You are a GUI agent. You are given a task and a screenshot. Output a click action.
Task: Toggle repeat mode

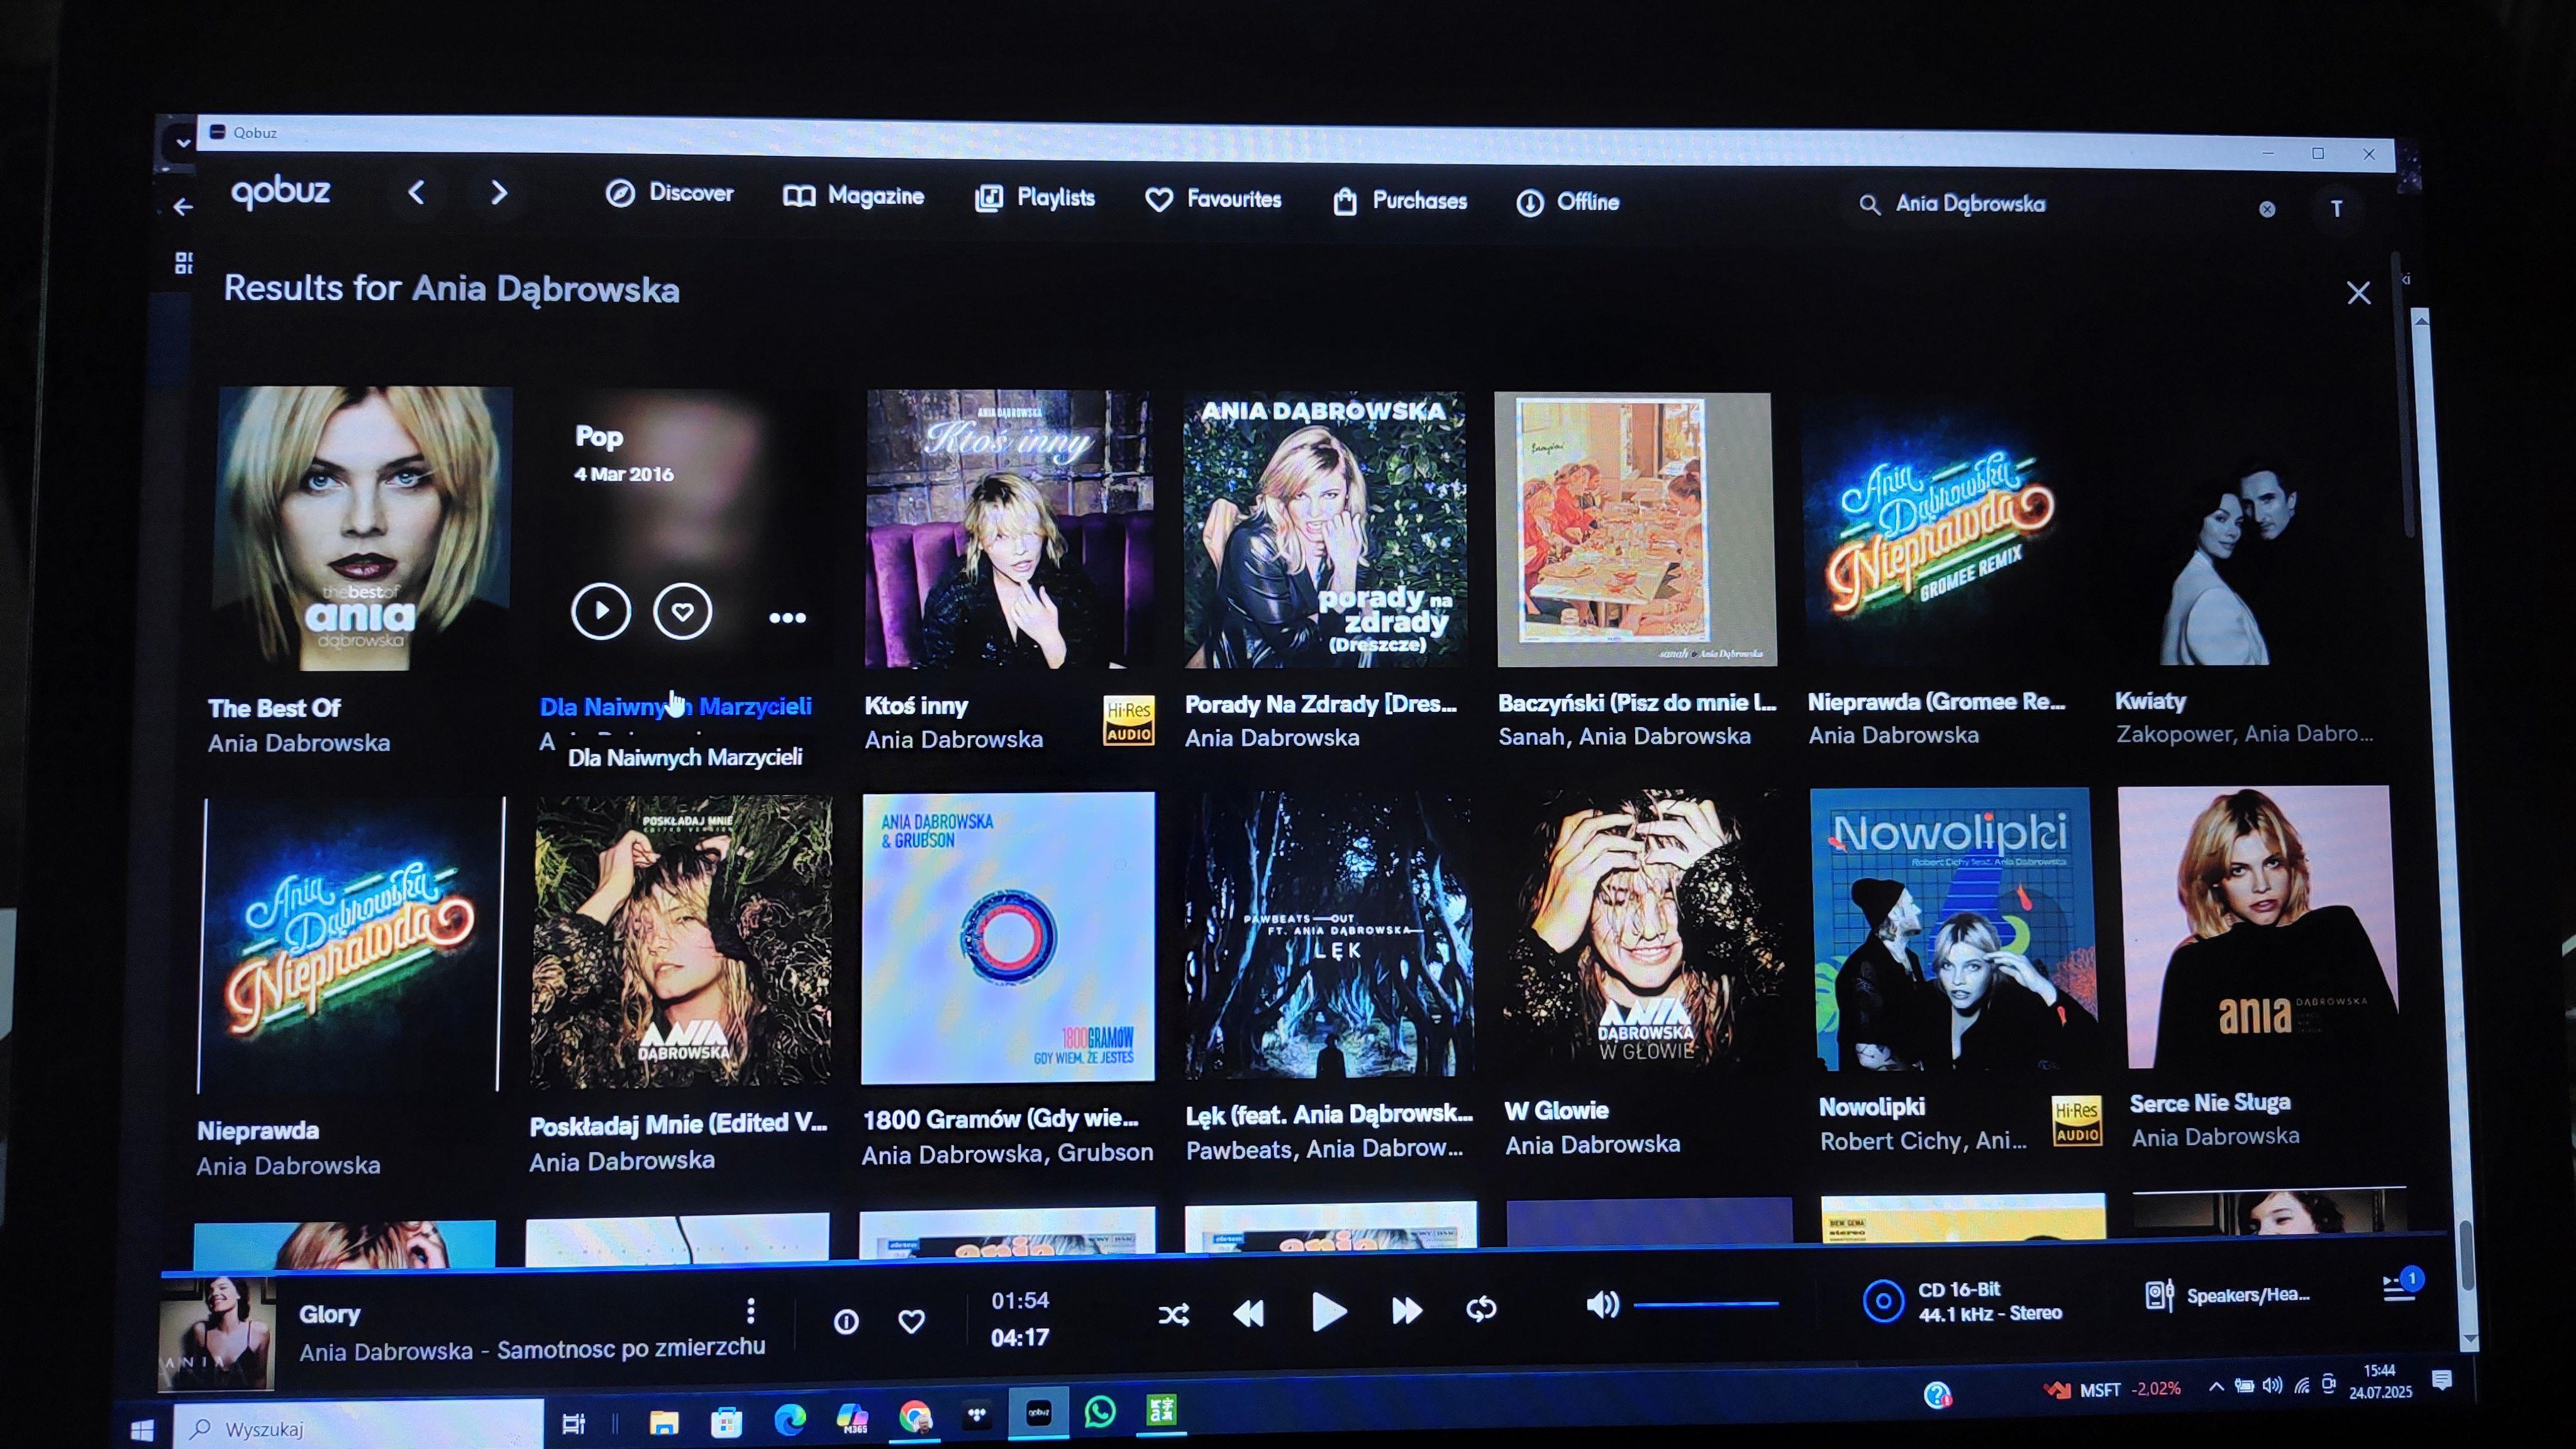1481,1309
